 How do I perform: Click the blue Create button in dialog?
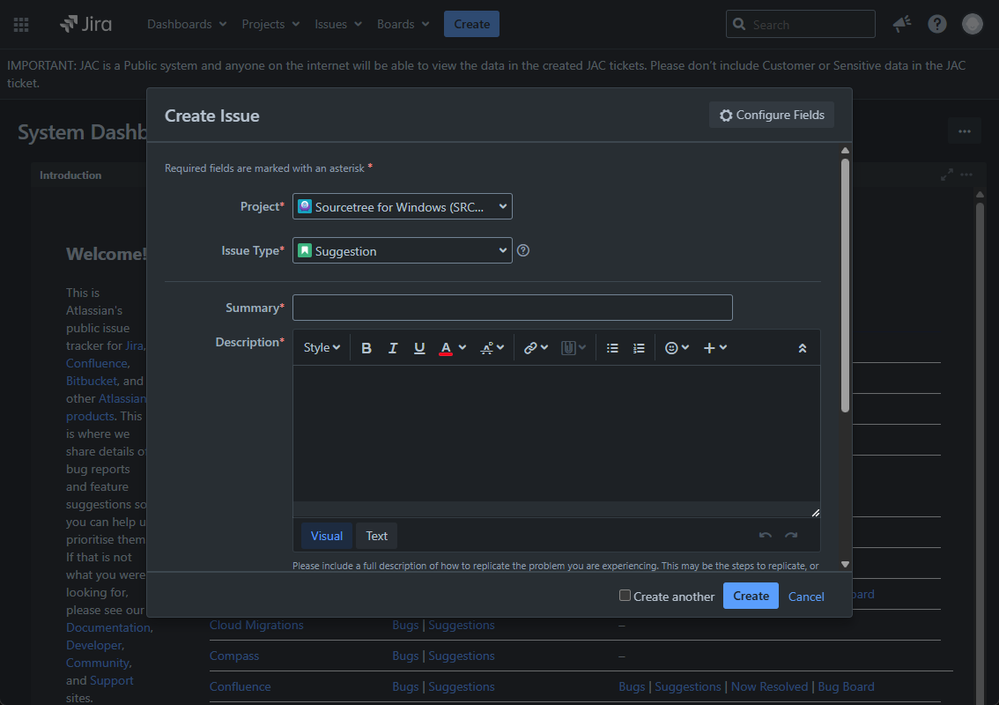(x=751, y=595)
